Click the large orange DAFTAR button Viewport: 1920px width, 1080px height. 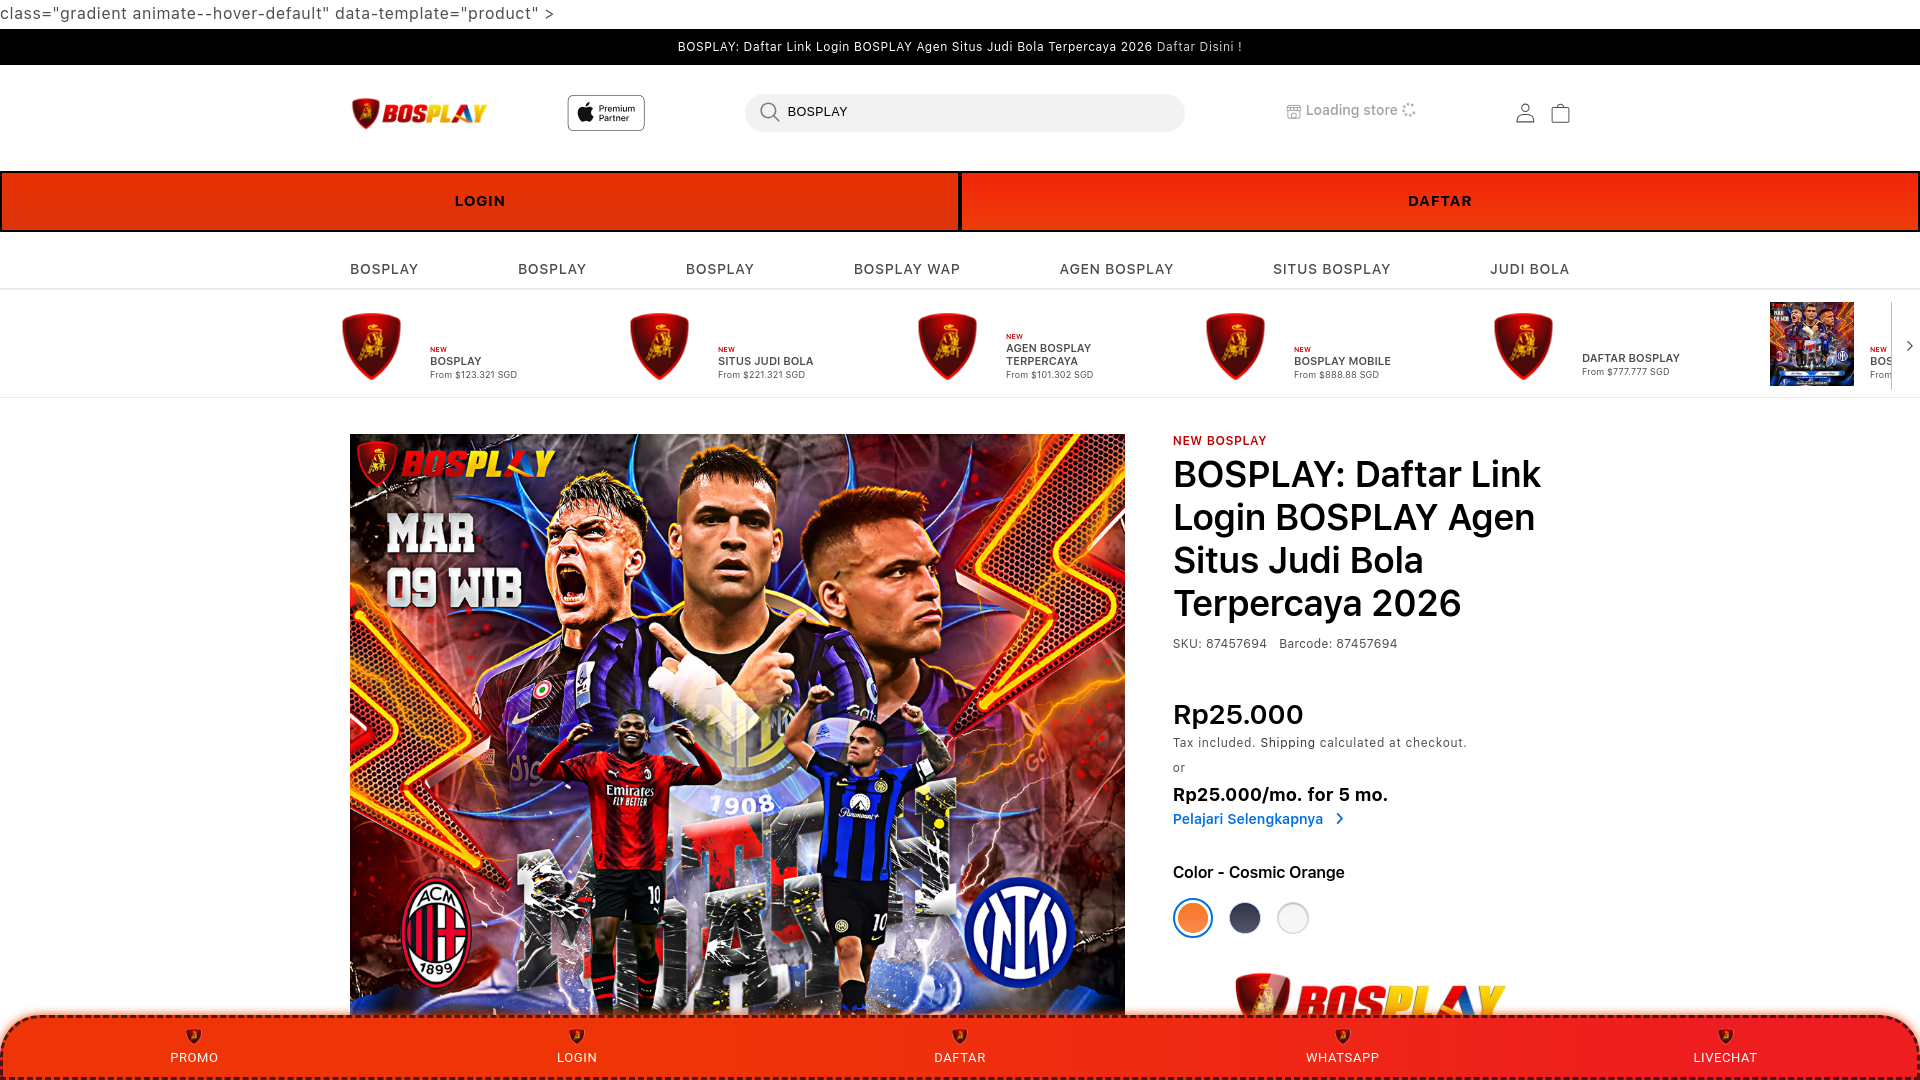tap(1440, 201)
